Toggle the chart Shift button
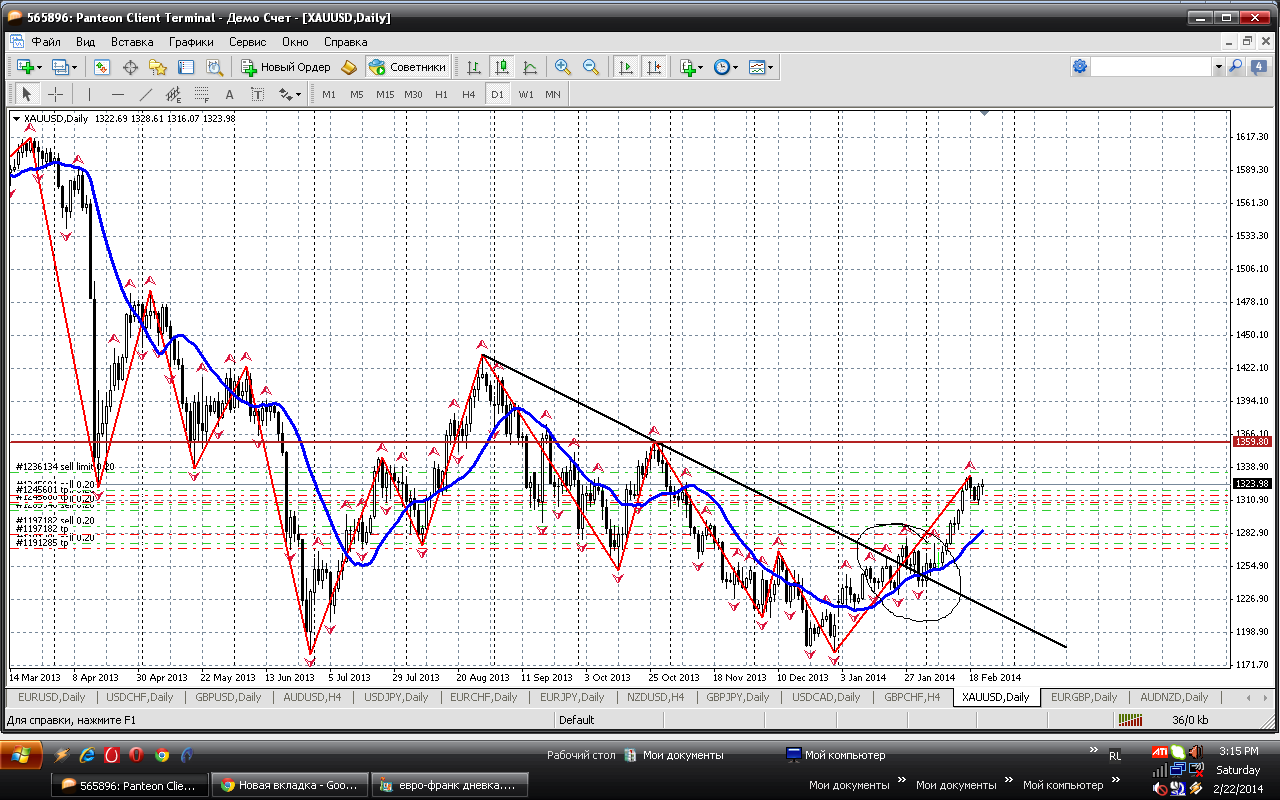The image size is (1280, 800). [654, 67]
